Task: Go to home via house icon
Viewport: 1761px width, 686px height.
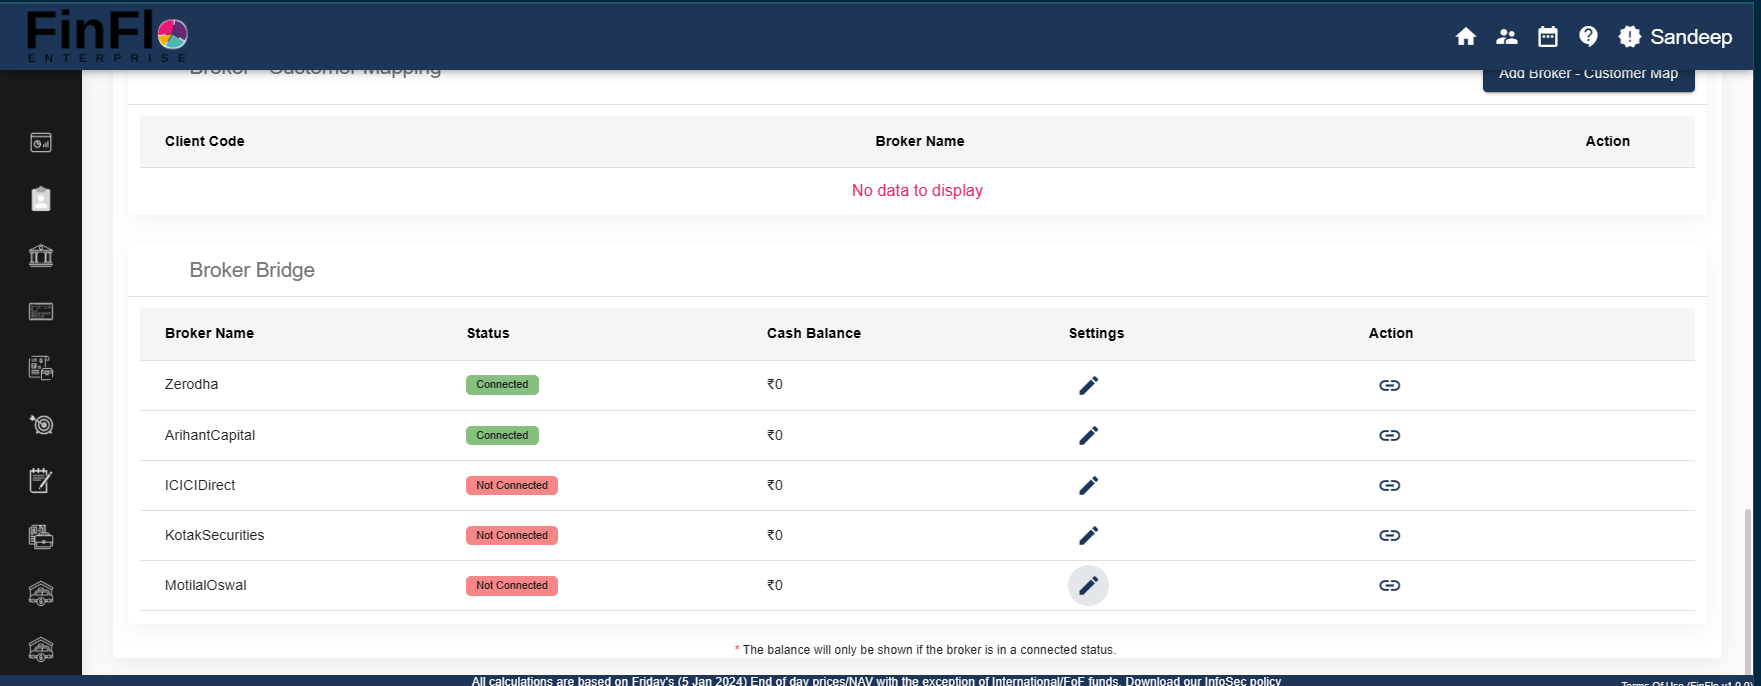Action: pos(1466,37)
